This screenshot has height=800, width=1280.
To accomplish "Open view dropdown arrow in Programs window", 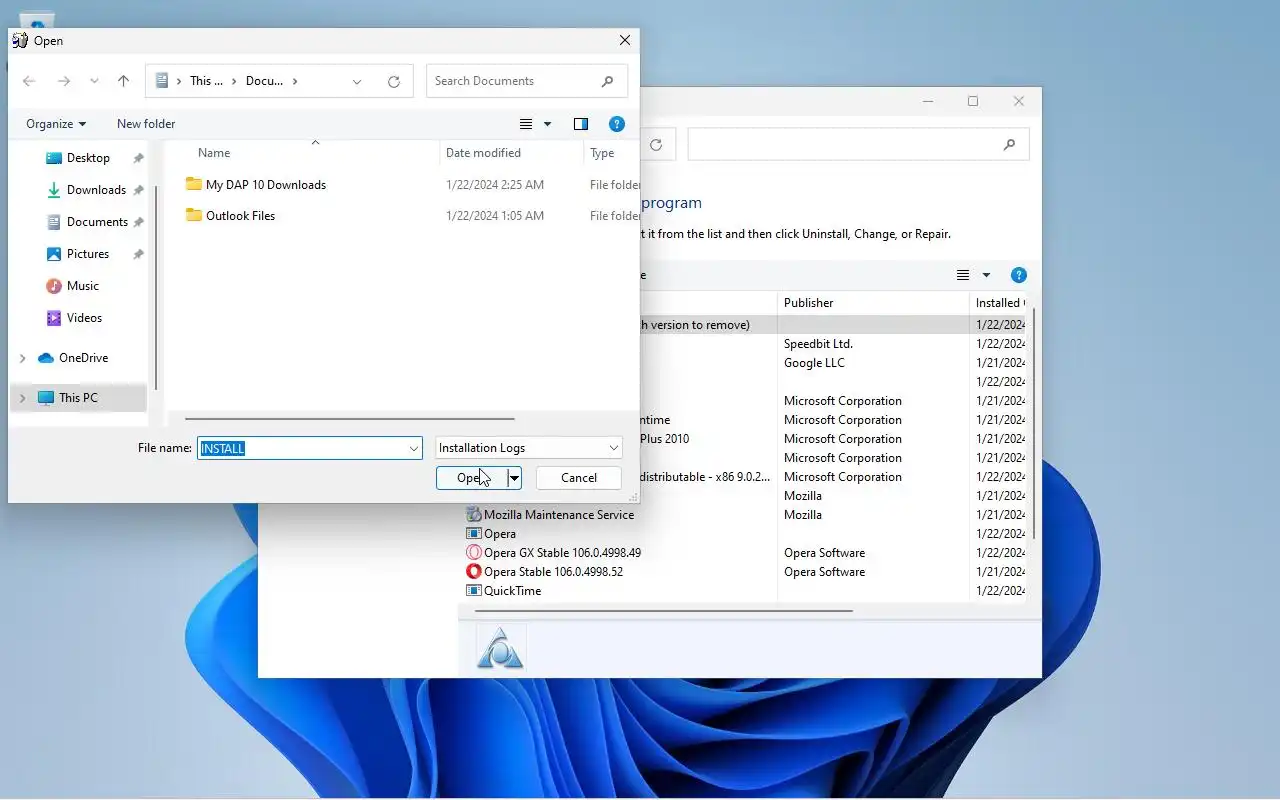I will pos(986,275).
